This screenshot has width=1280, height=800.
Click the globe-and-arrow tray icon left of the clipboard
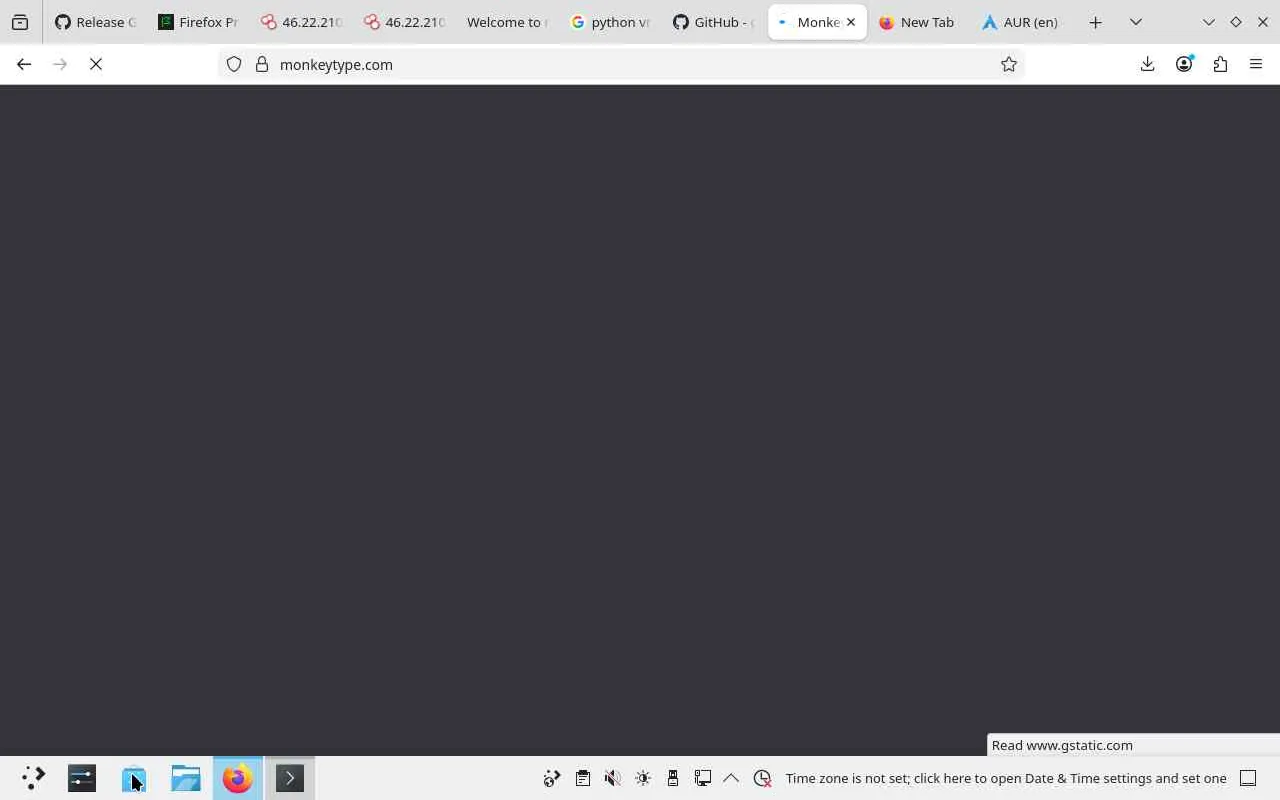pos(552,778)
